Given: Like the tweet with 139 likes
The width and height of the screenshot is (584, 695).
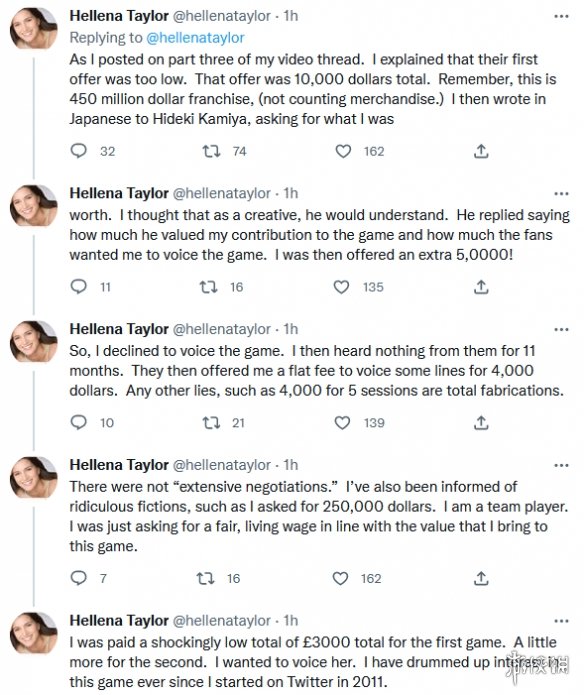Looking at the screenshot, I should pos(342,423).
